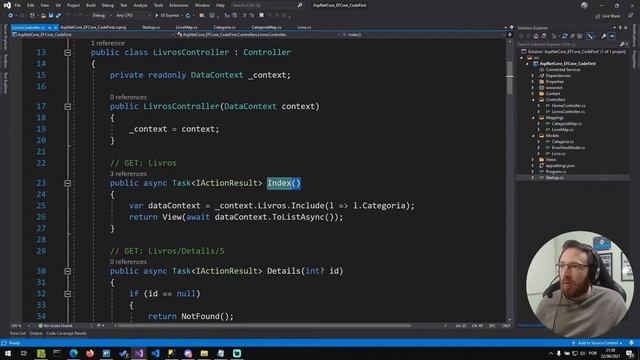Collapse the LivrosController class region
The image size is (640, 360).
pyautogui.click(x=68, y=53)
